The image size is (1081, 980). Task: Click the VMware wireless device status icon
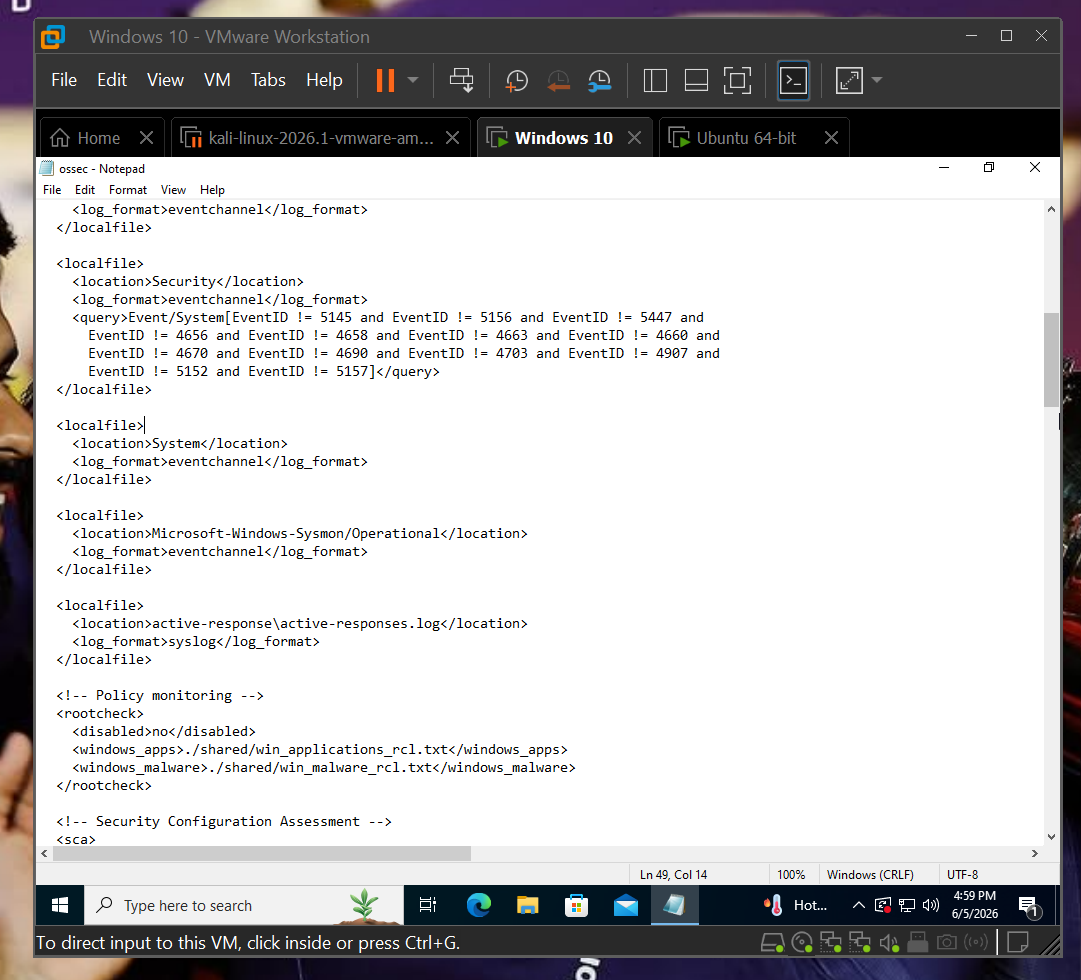tap(976, 942)
